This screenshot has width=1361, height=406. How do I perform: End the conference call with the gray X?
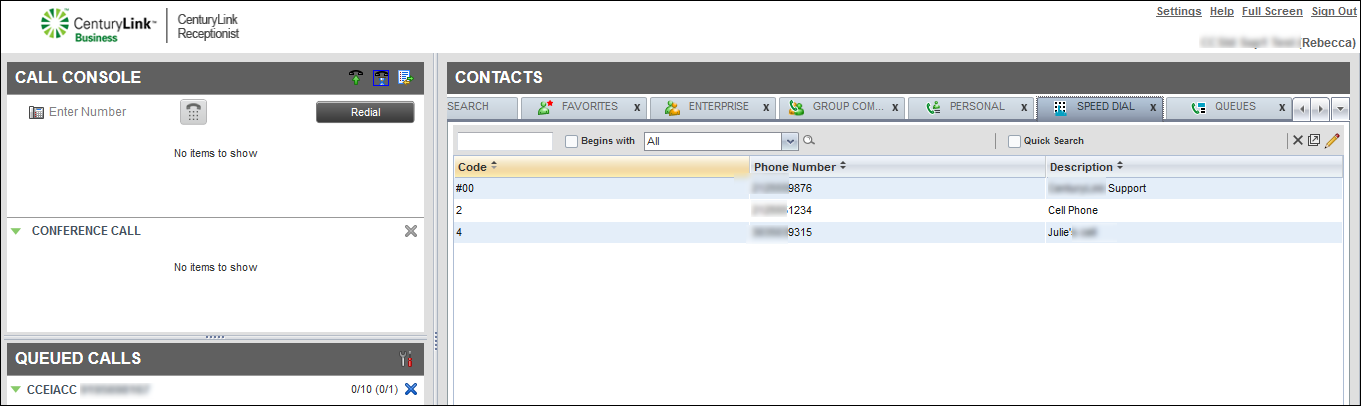(x=411, y=231)
